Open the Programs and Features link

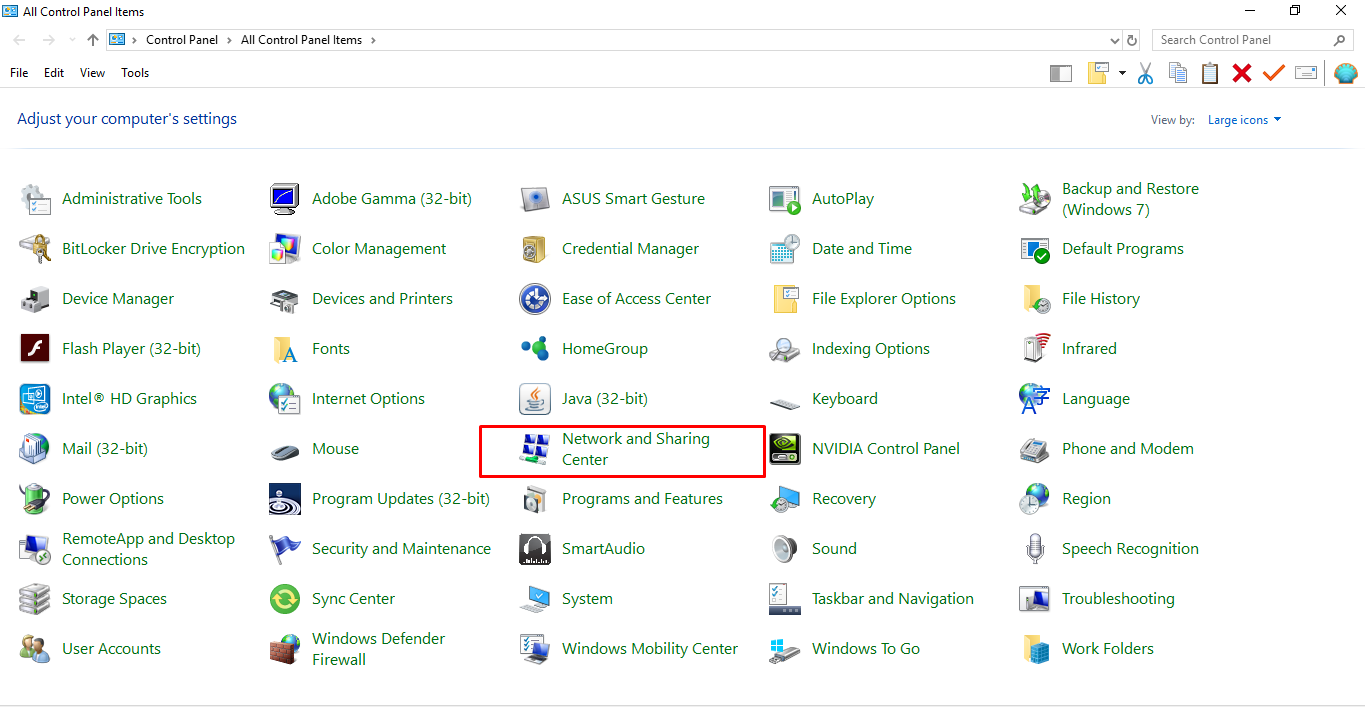(642, 499)
